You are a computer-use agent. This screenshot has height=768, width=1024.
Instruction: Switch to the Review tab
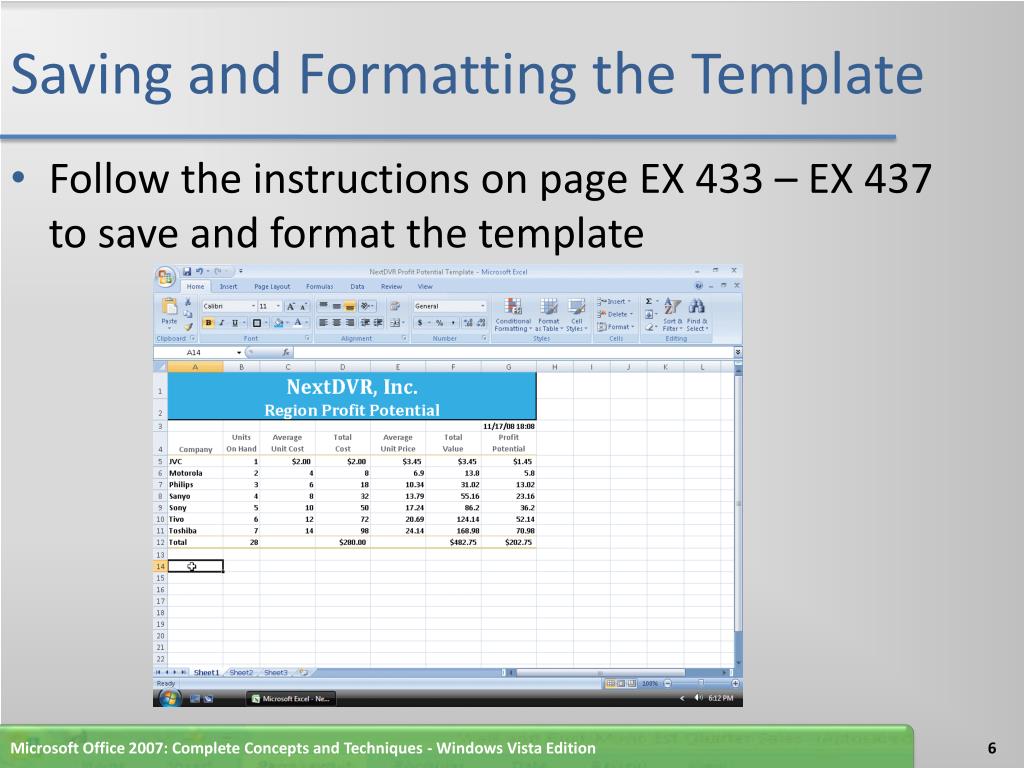(x=391, y=287)
